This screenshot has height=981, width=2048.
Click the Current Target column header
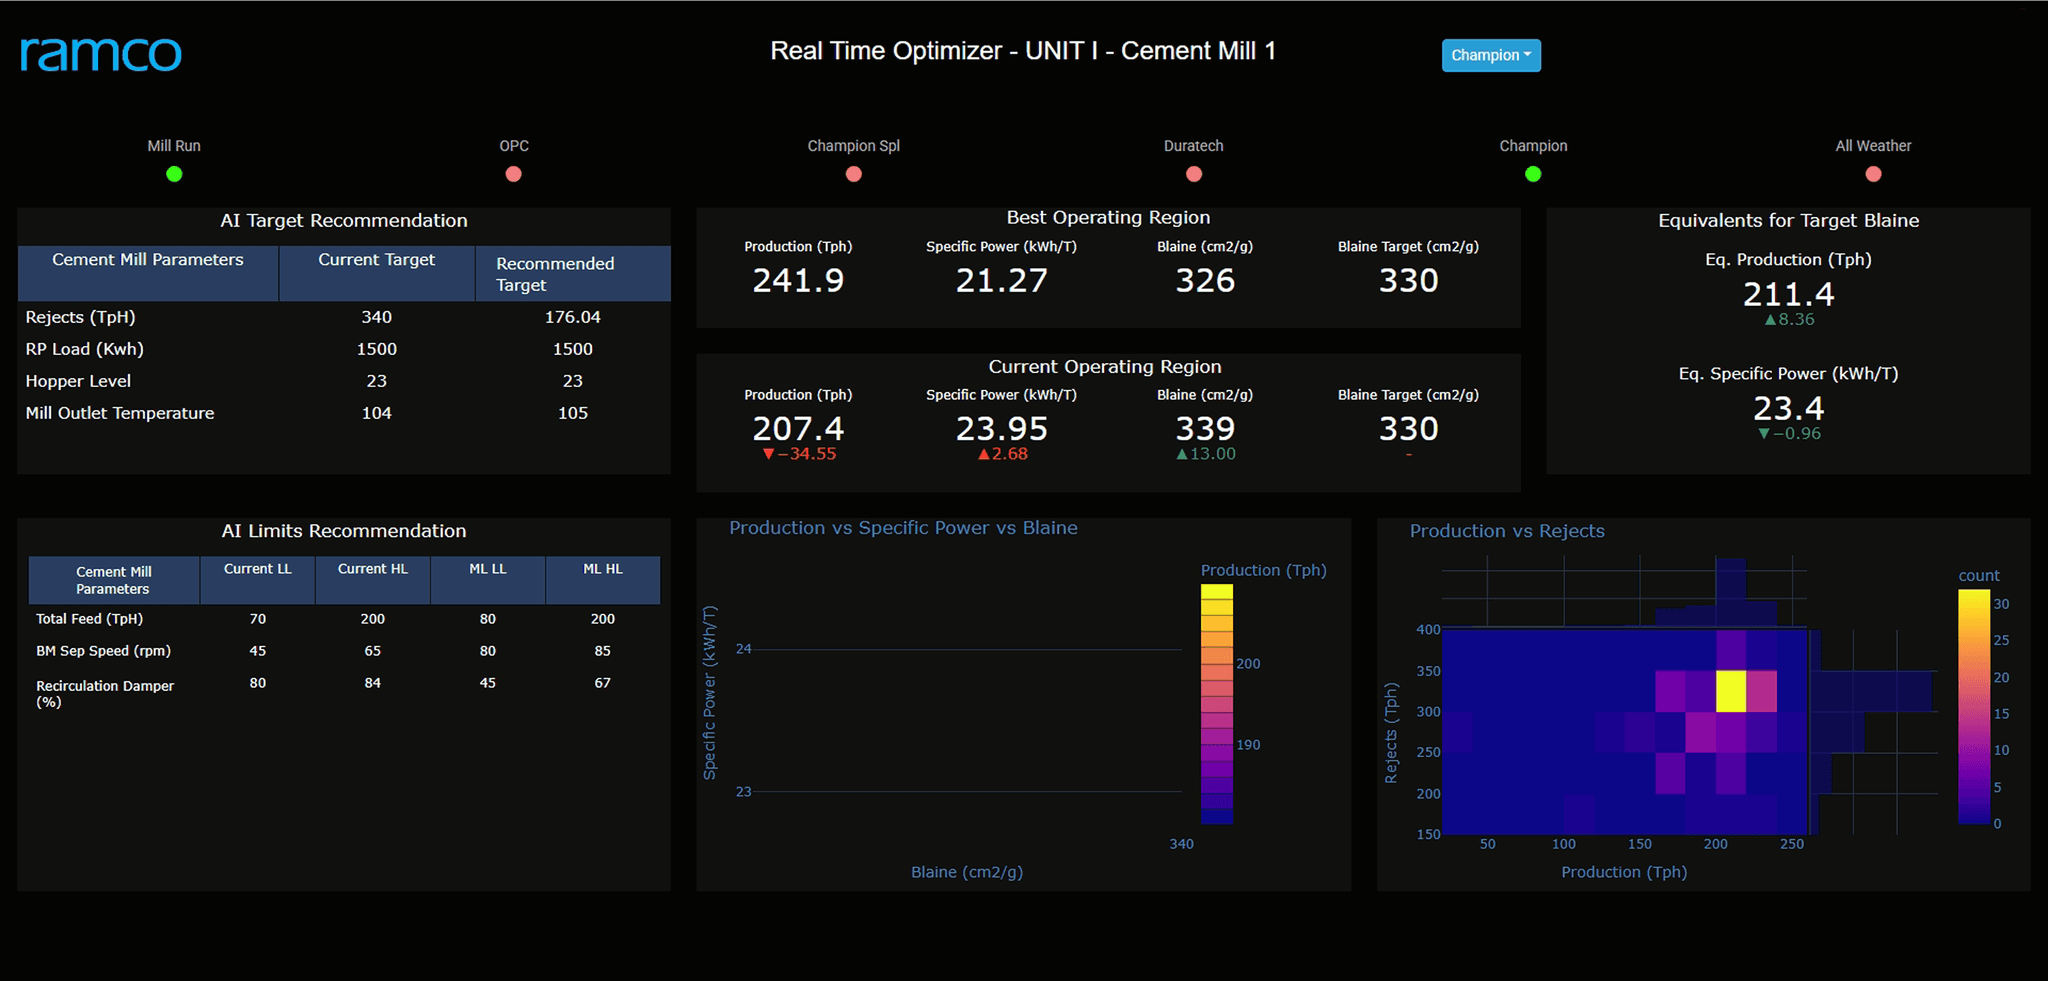[377, 274]
